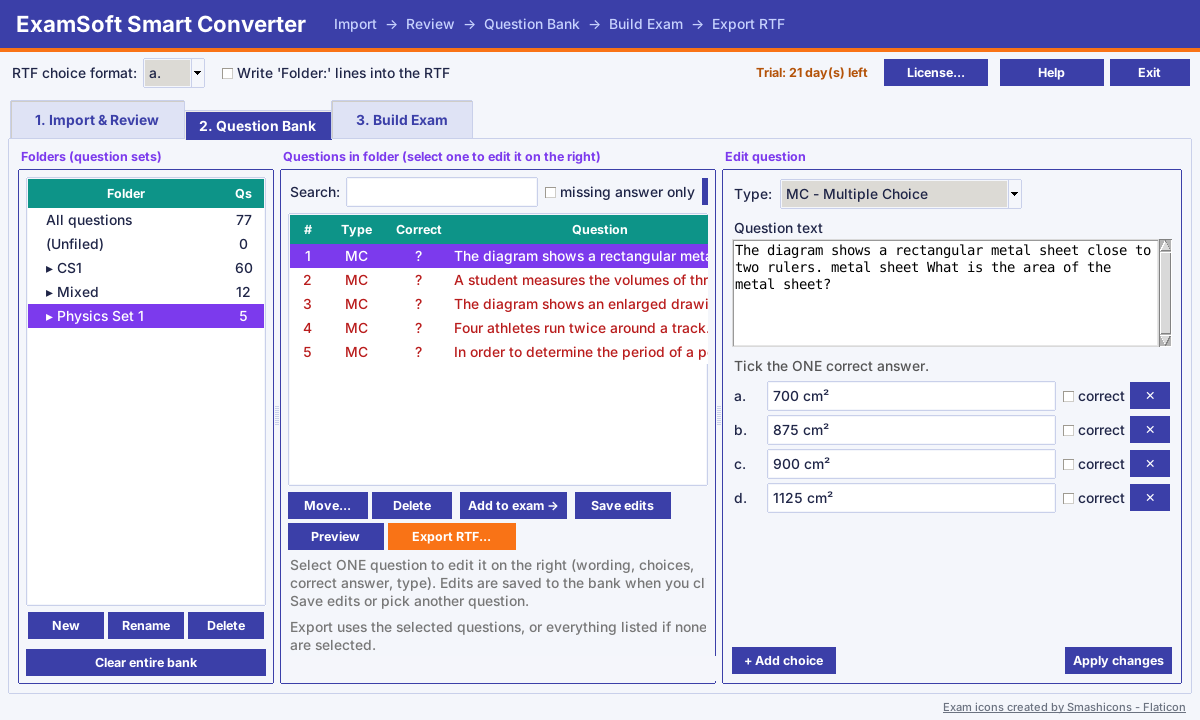
Task: Remove choice d. 1125 cm² with its × button
Action: pyautogui.click(x=1150, y=498)
